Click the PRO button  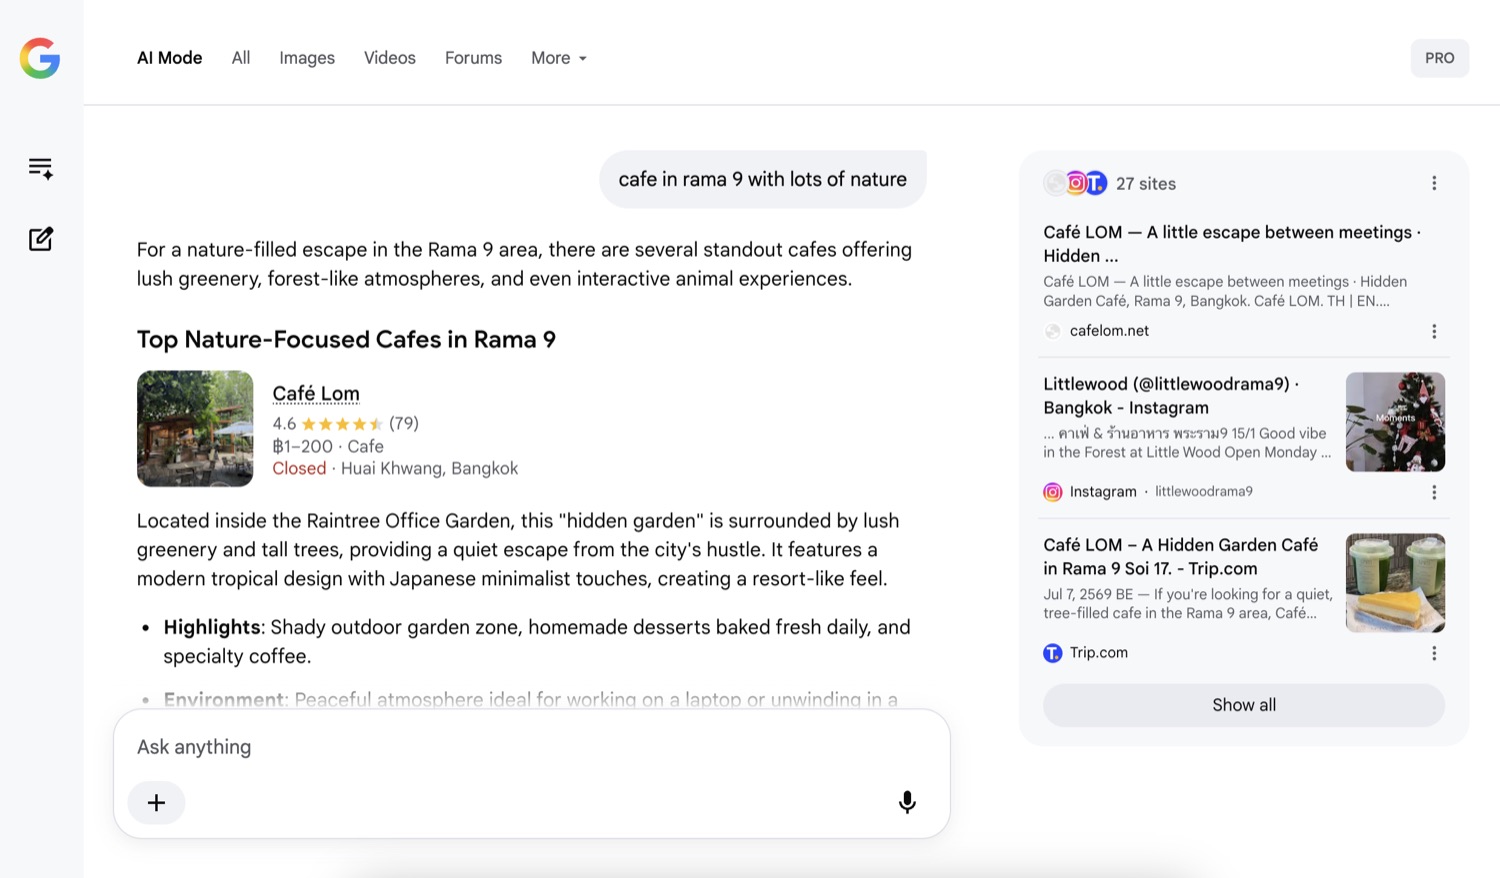coord(1440,58)
